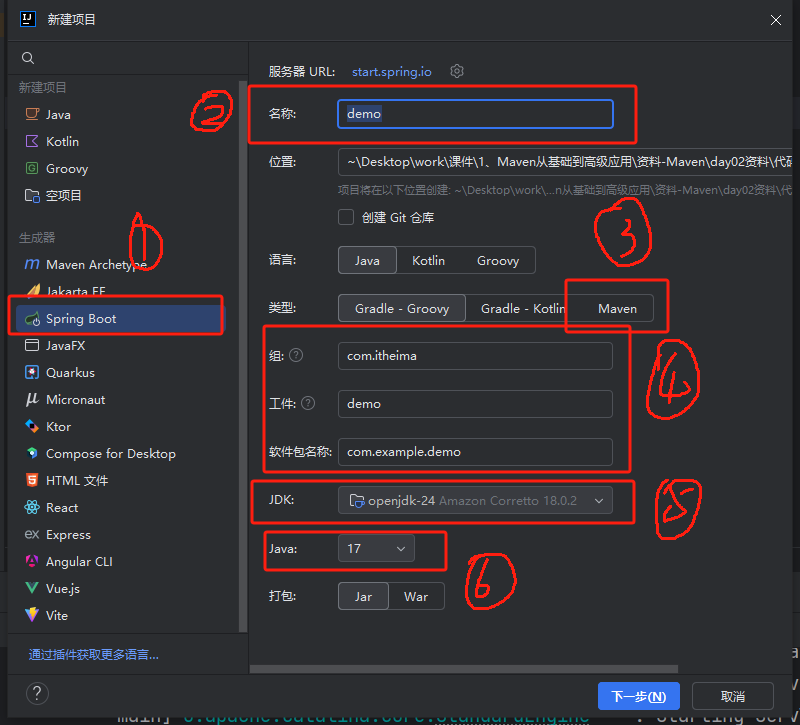Click the 名称 demo input field
Viewport: 800px width, 725px height.
click(x=475, y=114)
